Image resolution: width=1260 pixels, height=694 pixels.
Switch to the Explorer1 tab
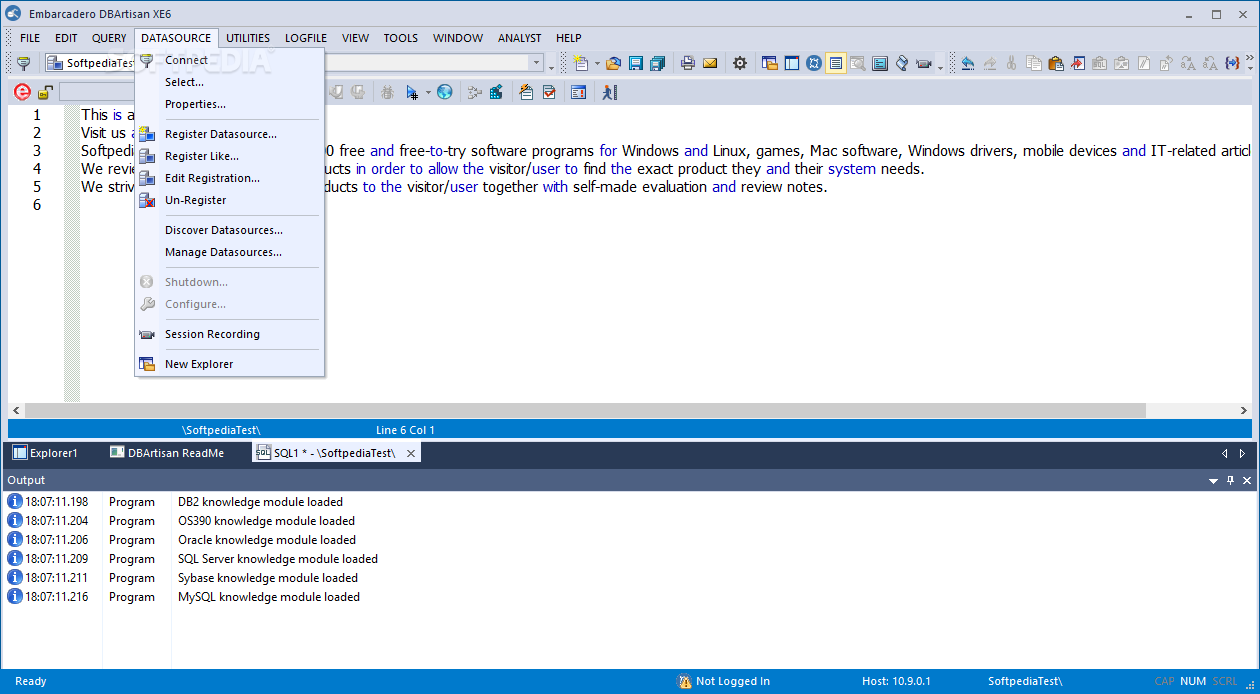pos(45,453)
